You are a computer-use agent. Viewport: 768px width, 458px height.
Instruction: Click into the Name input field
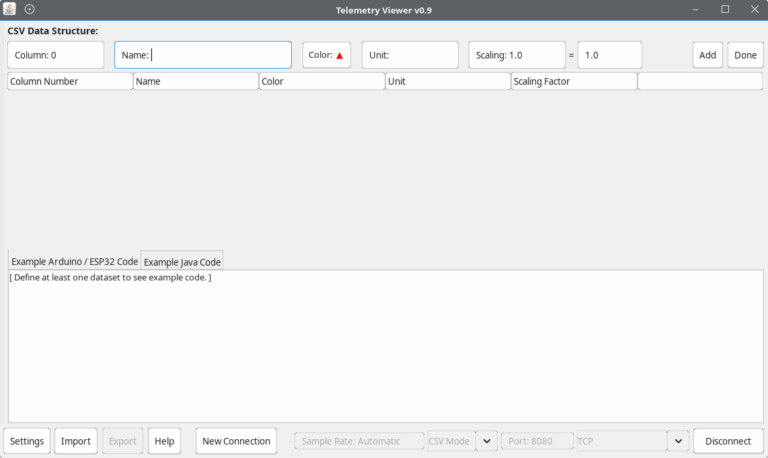pos(203,55)
